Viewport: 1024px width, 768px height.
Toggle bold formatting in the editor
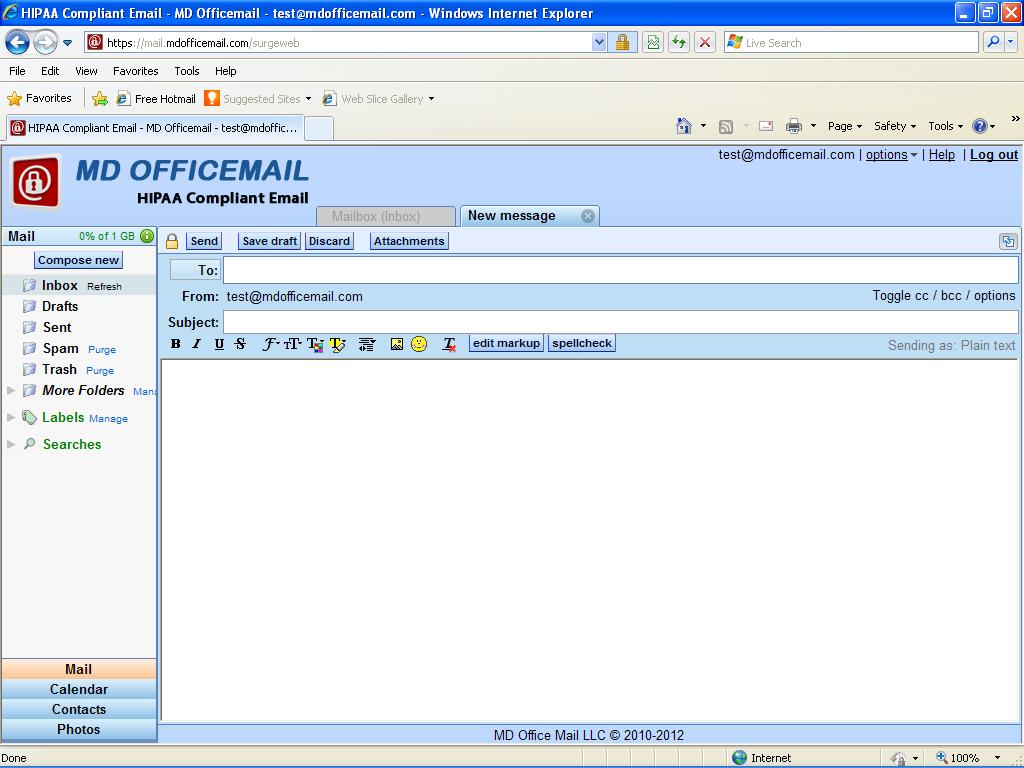coord(176,344)
